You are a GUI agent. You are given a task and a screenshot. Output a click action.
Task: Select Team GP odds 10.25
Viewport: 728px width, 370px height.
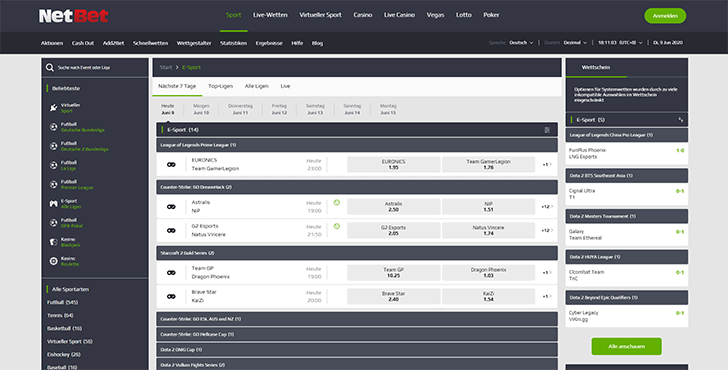tap(393, 273)
